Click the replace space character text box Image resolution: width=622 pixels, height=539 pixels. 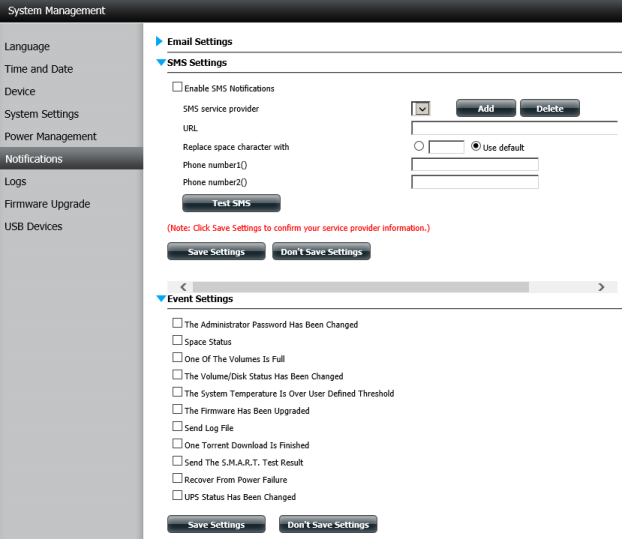point(446,147)
